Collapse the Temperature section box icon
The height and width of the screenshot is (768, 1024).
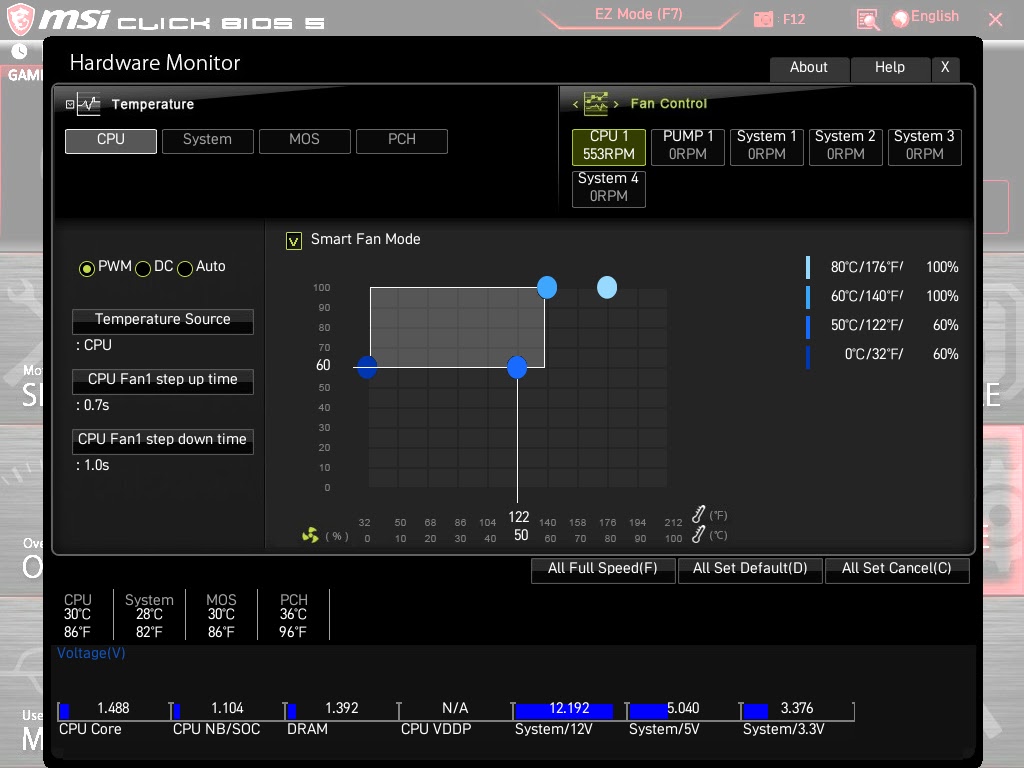pyautogui.click(x=70, y=104)
